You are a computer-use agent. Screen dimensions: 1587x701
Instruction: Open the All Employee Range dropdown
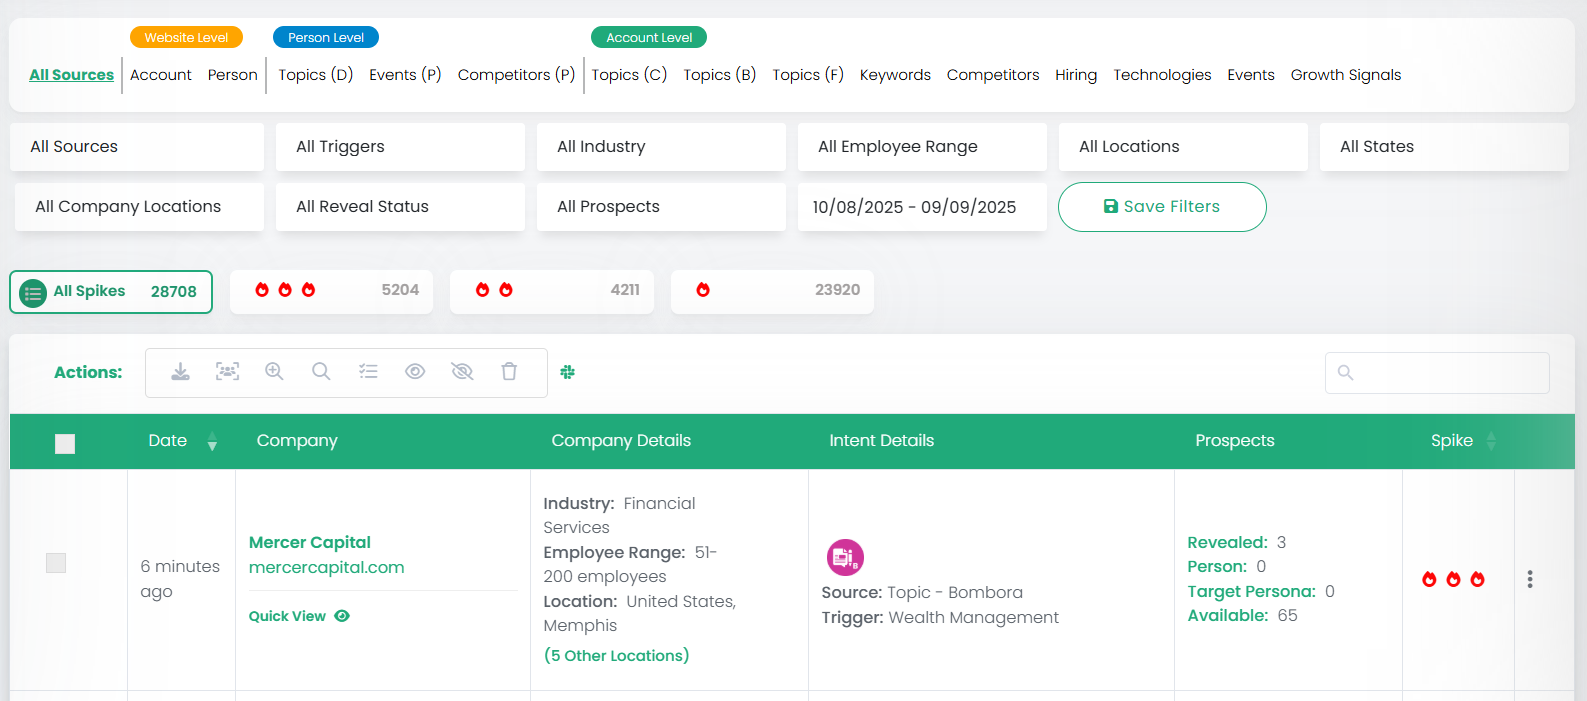point(922,147)
